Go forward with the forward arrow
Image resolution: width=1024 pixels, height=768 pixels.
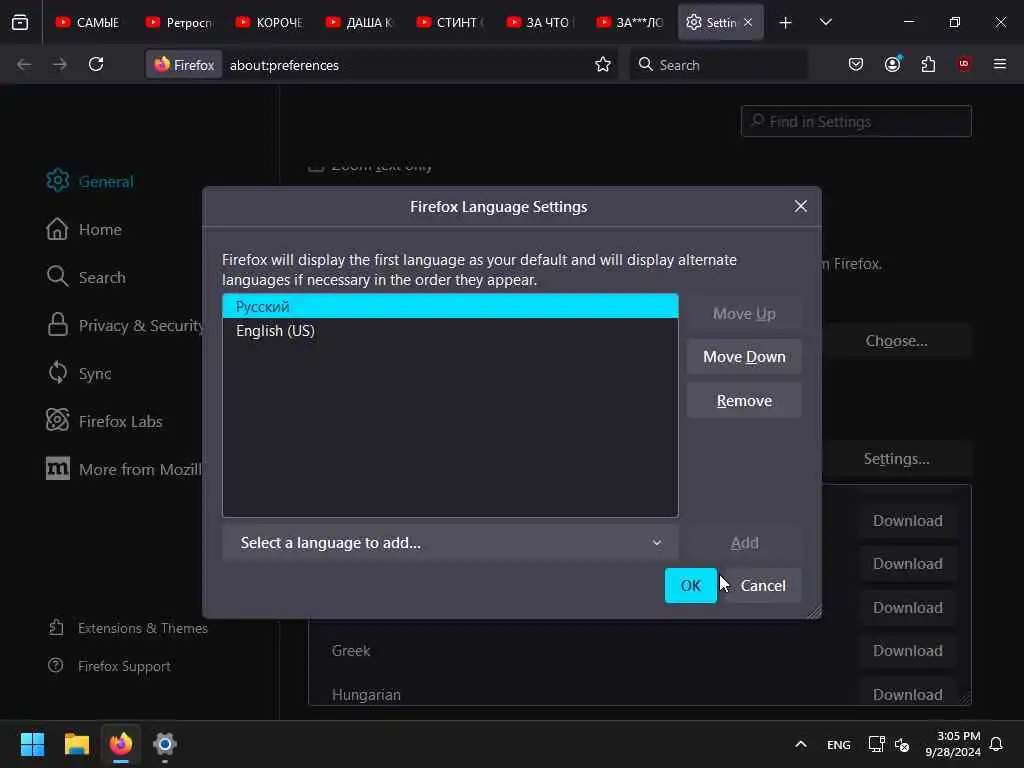[x=59, y=64]
